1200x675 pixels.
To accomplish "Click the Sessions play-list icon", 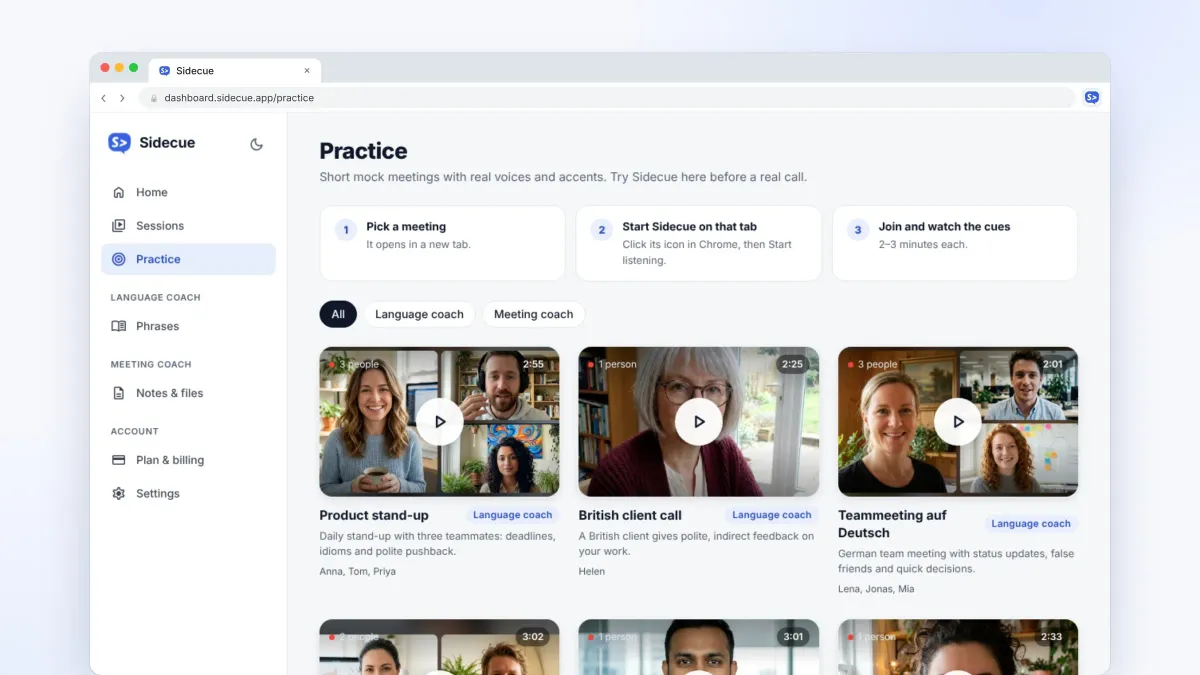I will (x=119, y=226).
